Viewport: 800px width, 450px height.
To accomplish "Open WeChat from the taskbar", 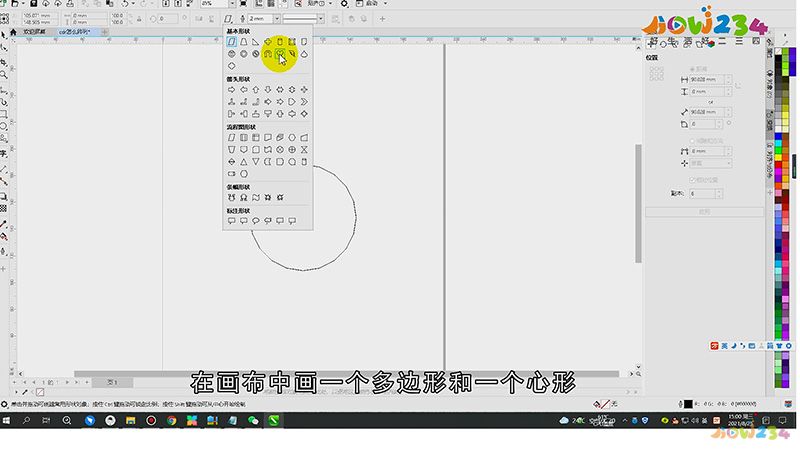I will click(x=253, y=420).
